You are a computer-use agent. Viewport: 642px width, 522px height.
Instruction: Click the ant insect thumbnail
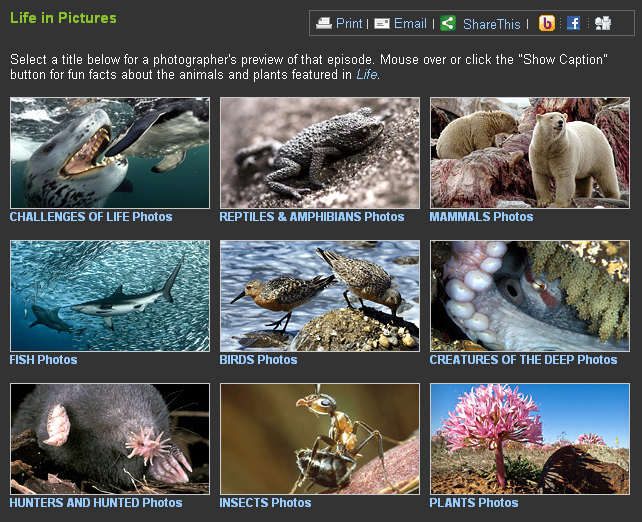320,439
